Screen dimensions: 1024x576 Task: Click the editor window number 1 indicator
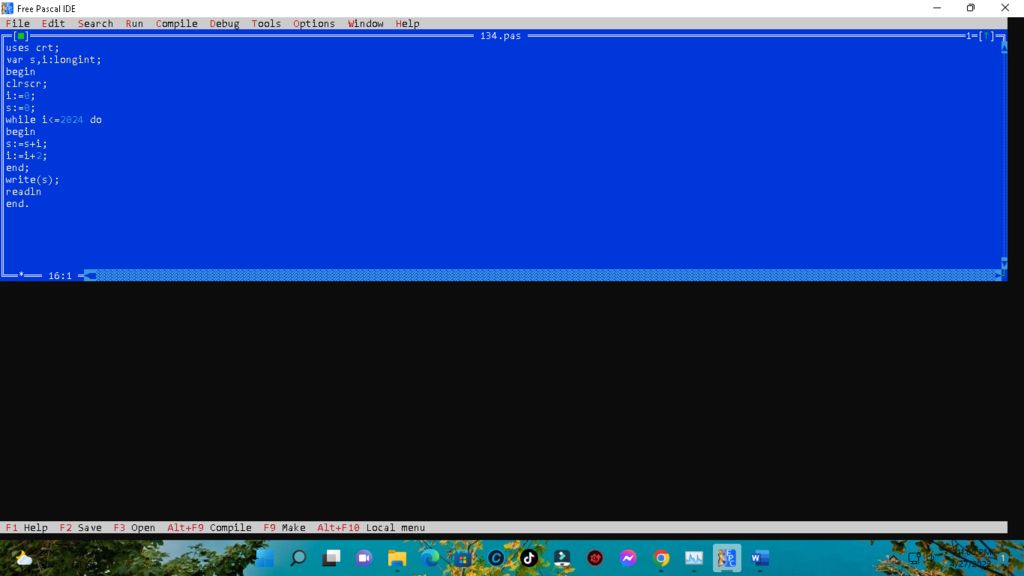(969, 36)
